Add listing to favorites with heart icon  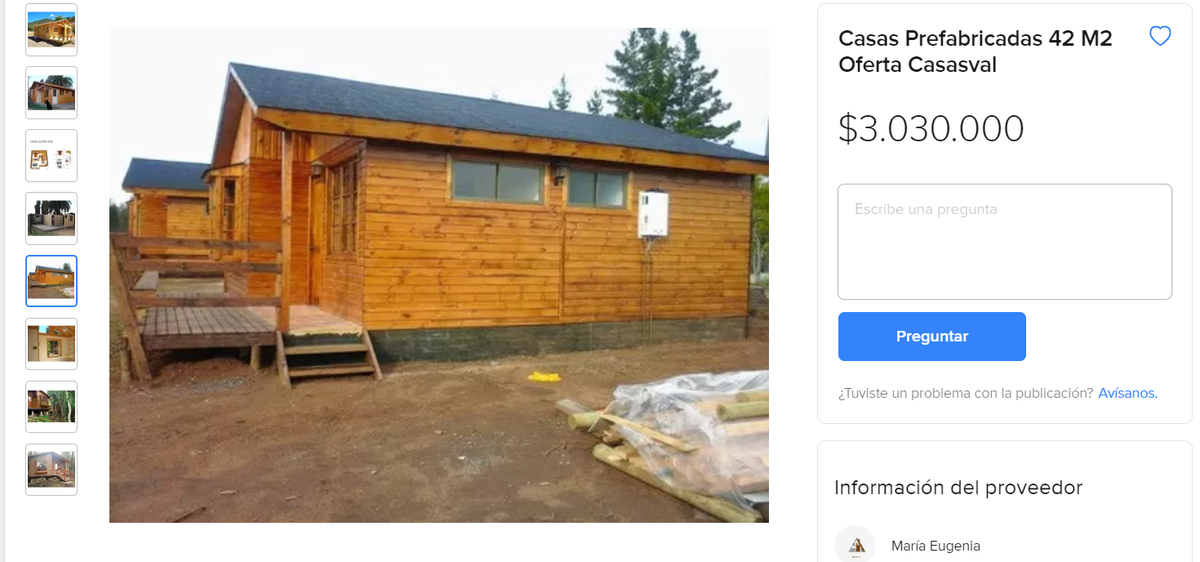pos(1160,37)
